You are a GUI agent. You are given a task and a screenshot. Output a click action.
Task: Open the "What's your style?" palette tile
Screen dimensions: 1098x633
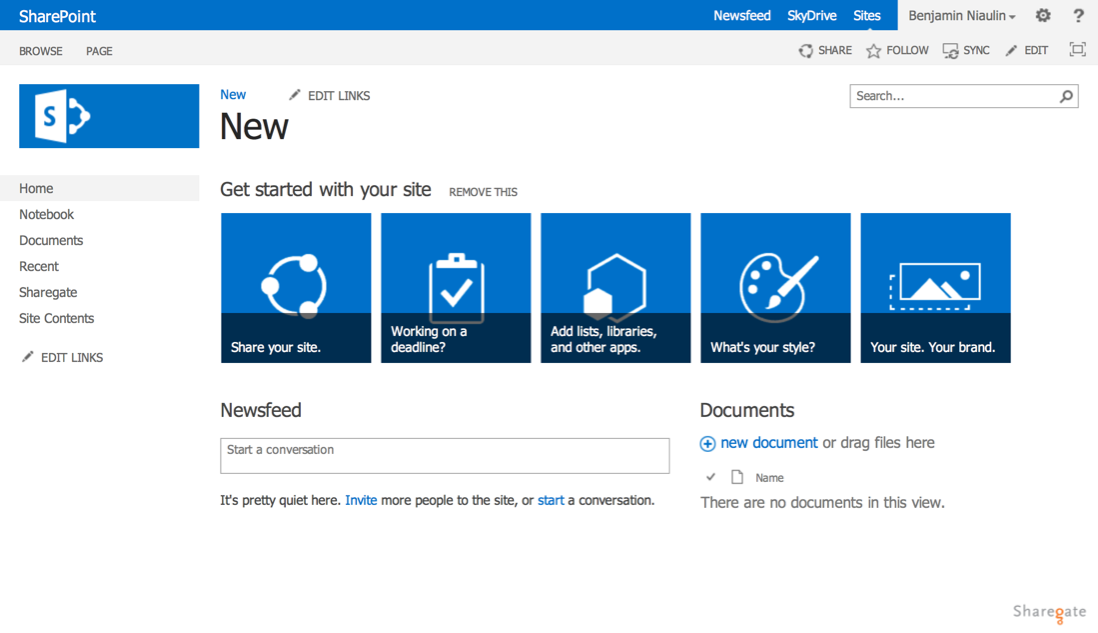tap(775, 287)
